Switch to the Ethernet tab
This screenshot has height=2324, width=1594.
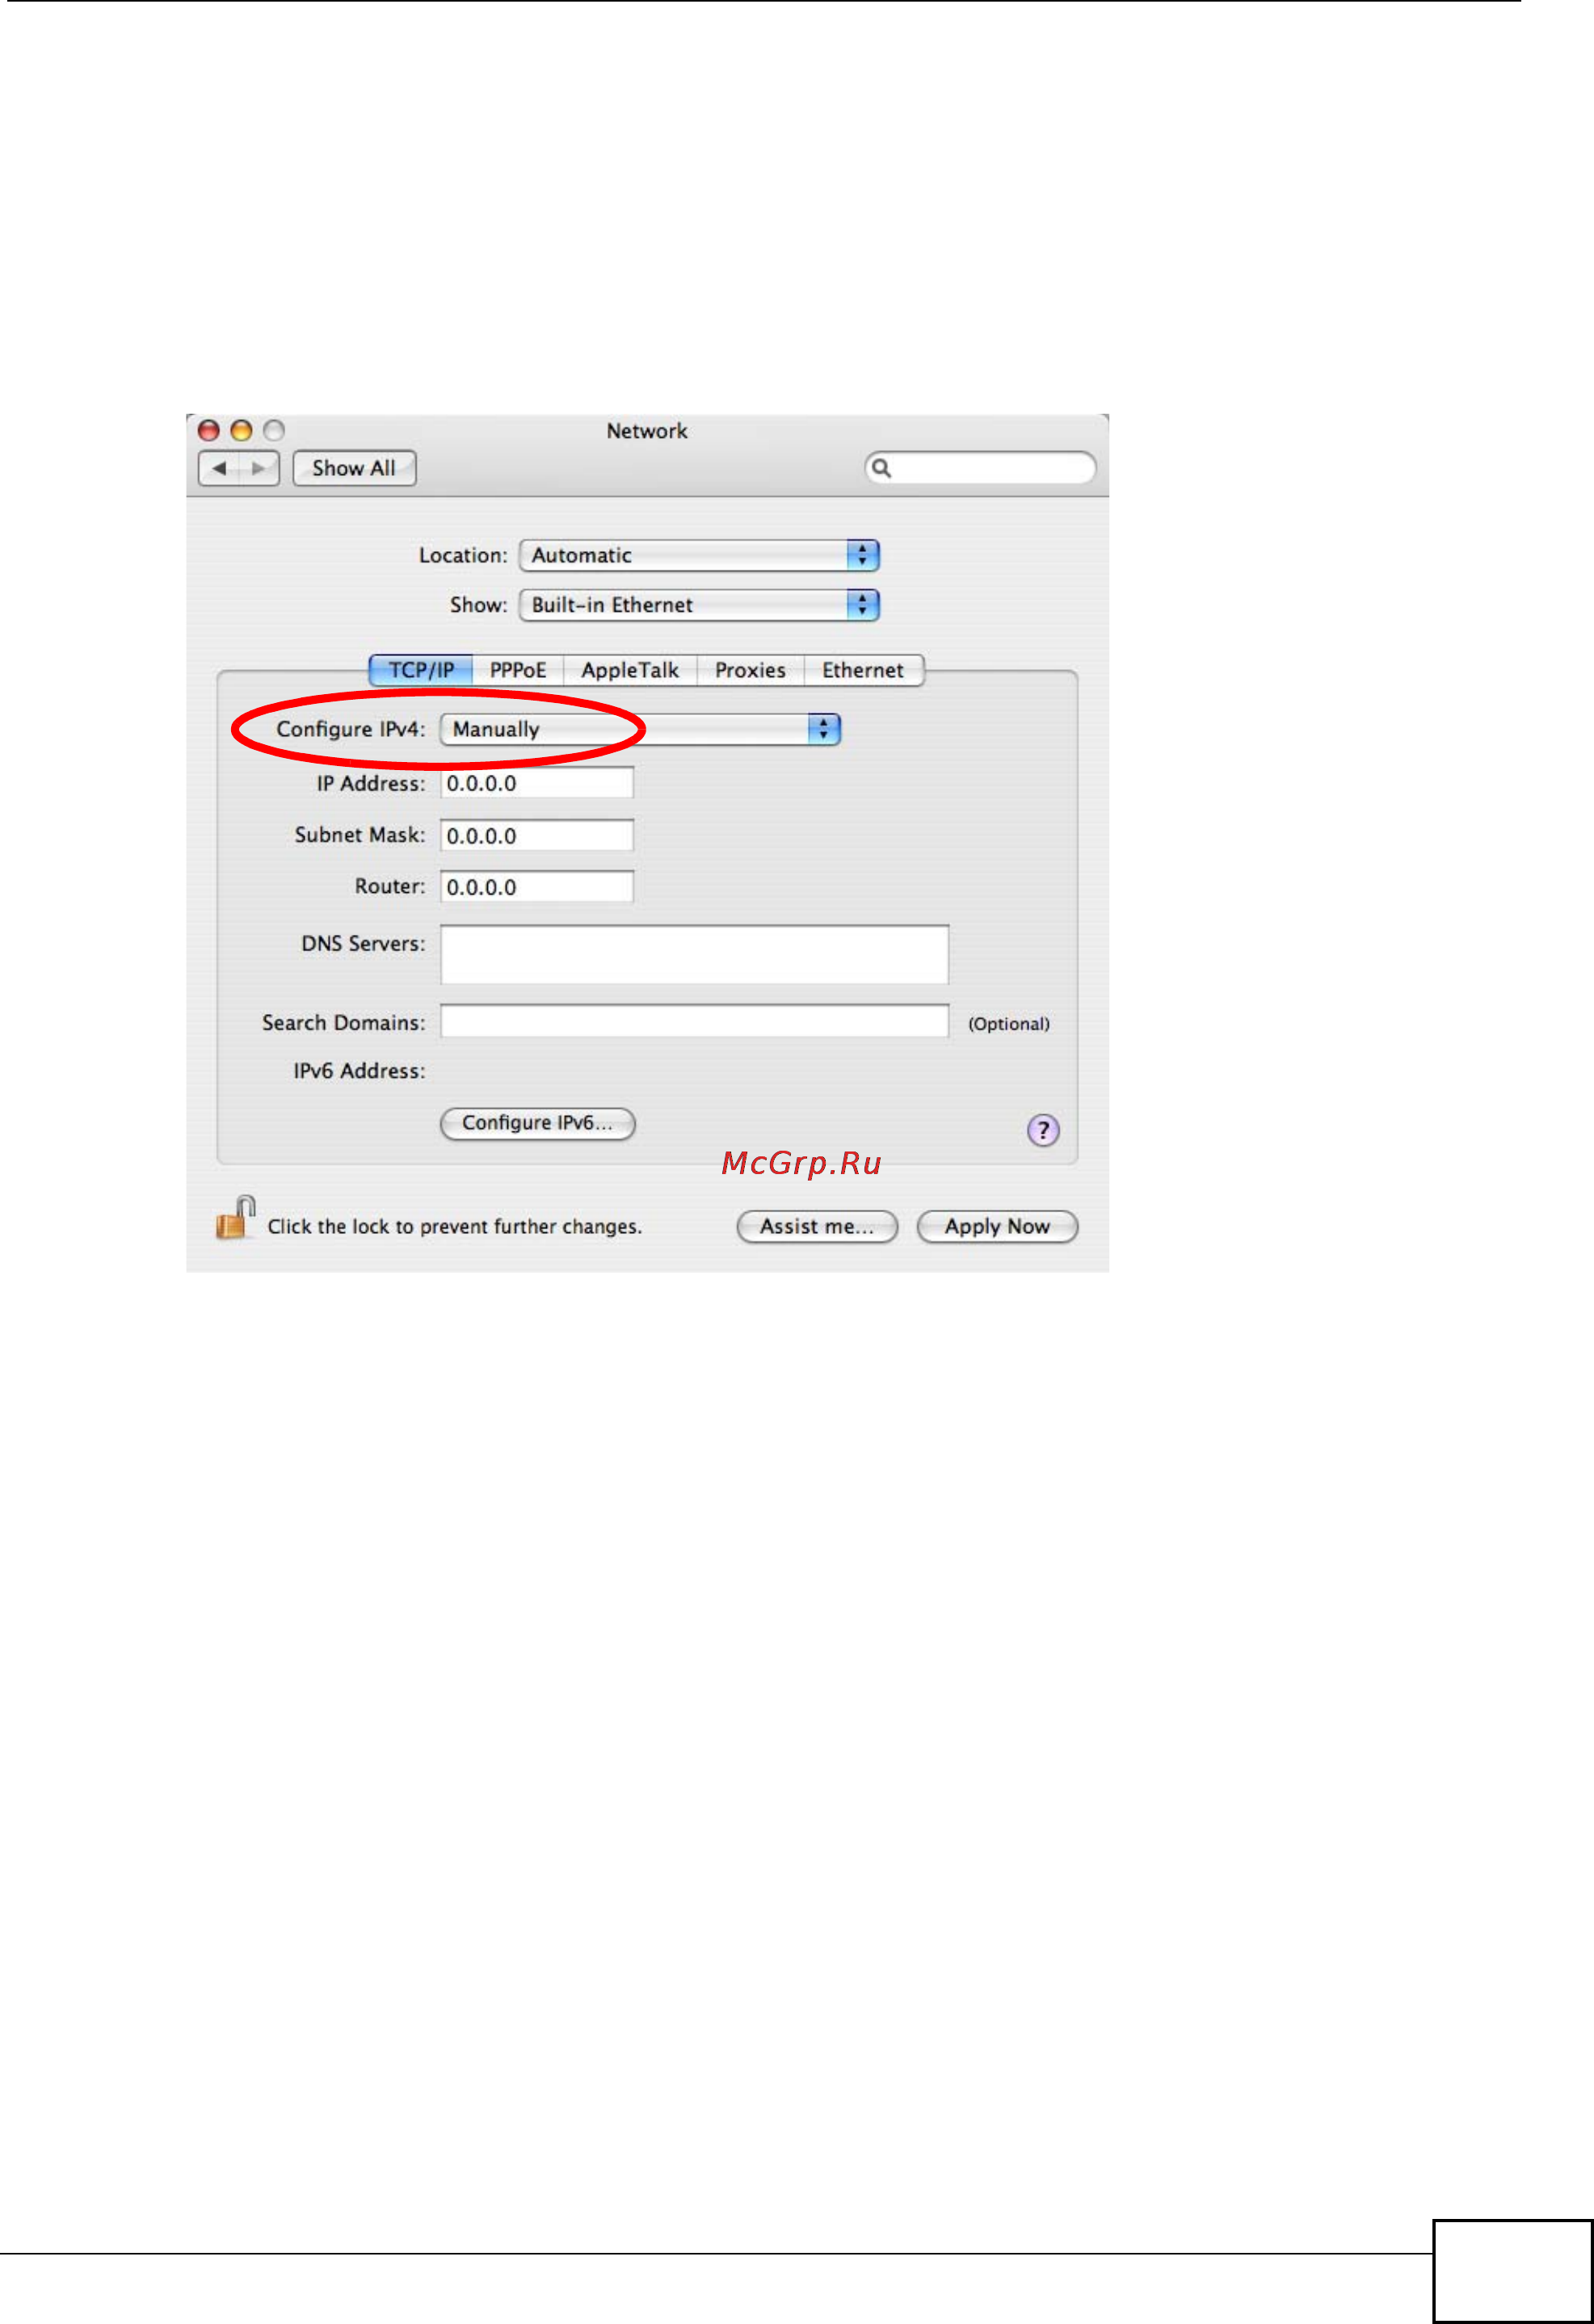click(x=863, y=670)
